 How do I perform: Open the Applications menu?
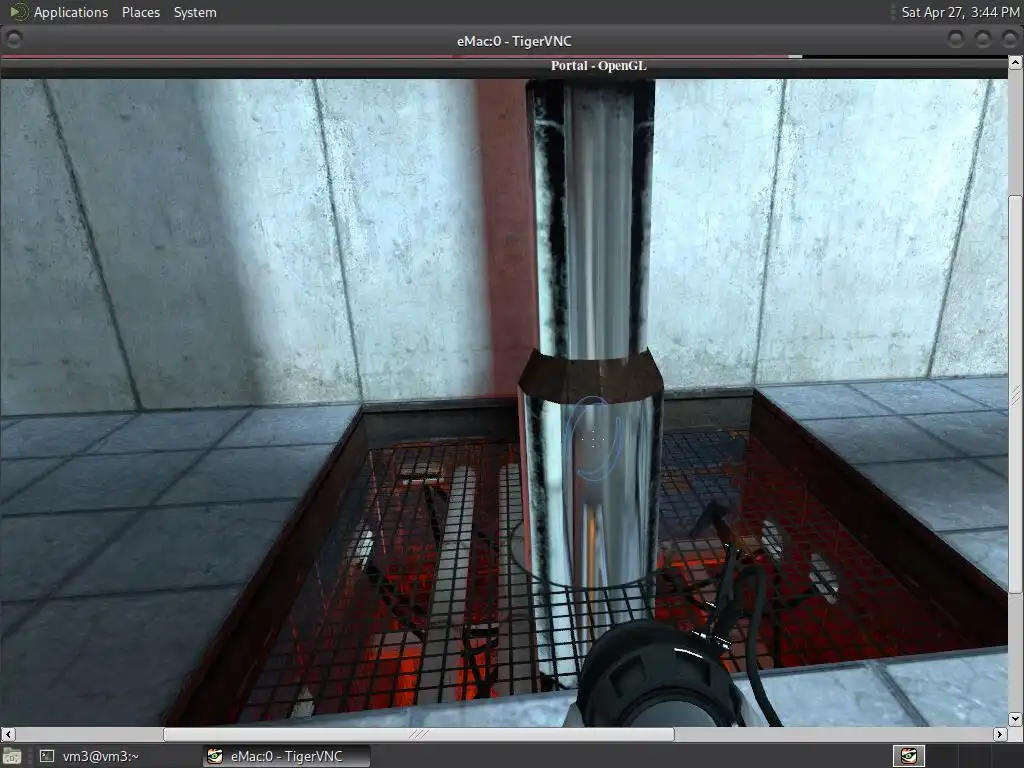tap(71, 12)
